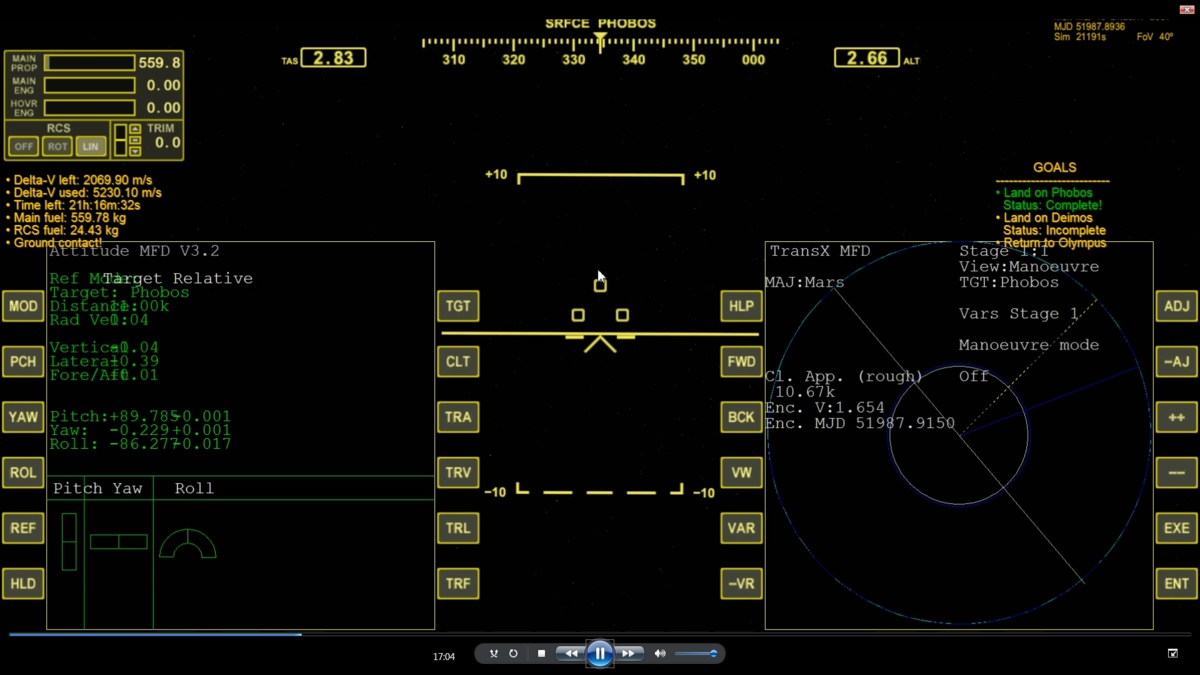Click "Land on Phobos" goal
Screen dimensions: 1200x675
click(1048, 193)
